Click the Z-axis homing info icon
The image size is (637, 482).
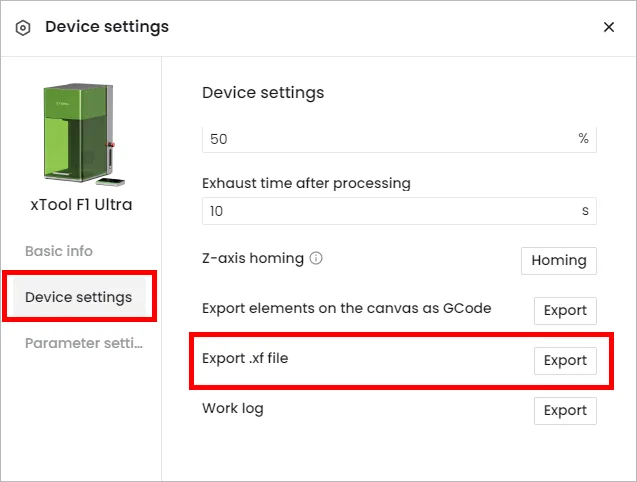click(316, 258)
